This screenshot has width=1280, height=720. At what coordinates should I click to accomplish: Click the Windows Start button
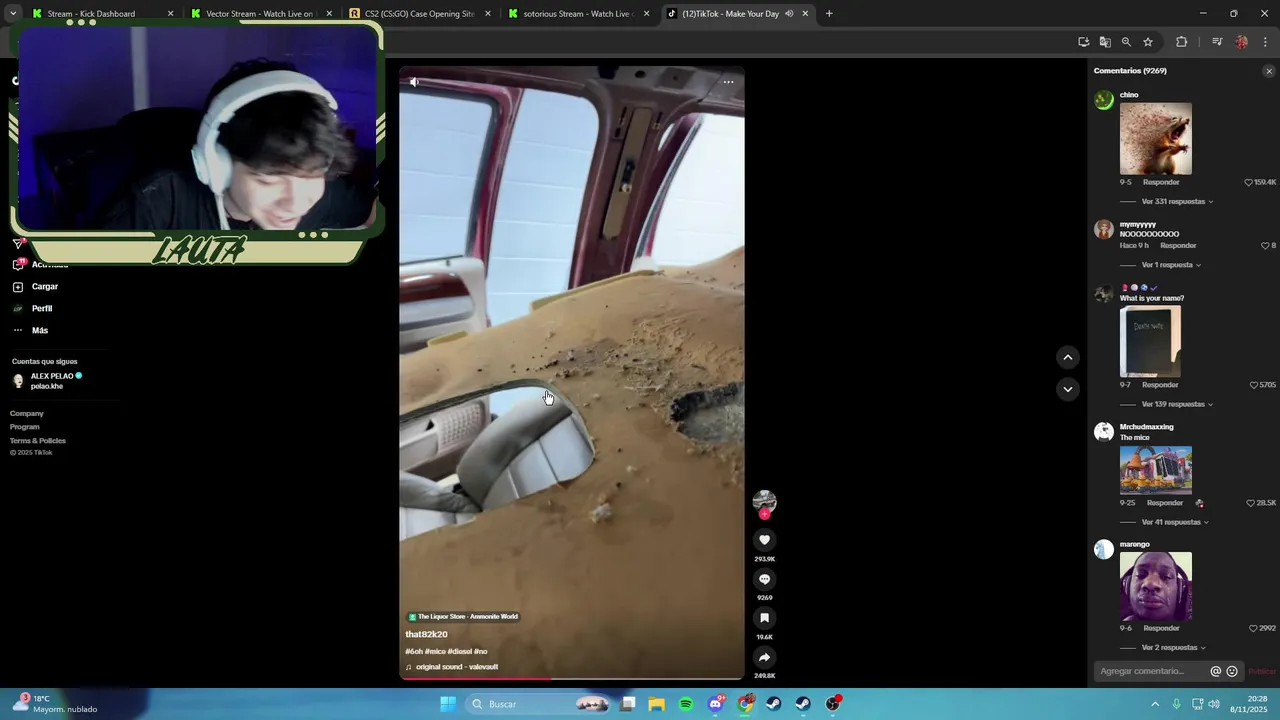tap(448, 704)
